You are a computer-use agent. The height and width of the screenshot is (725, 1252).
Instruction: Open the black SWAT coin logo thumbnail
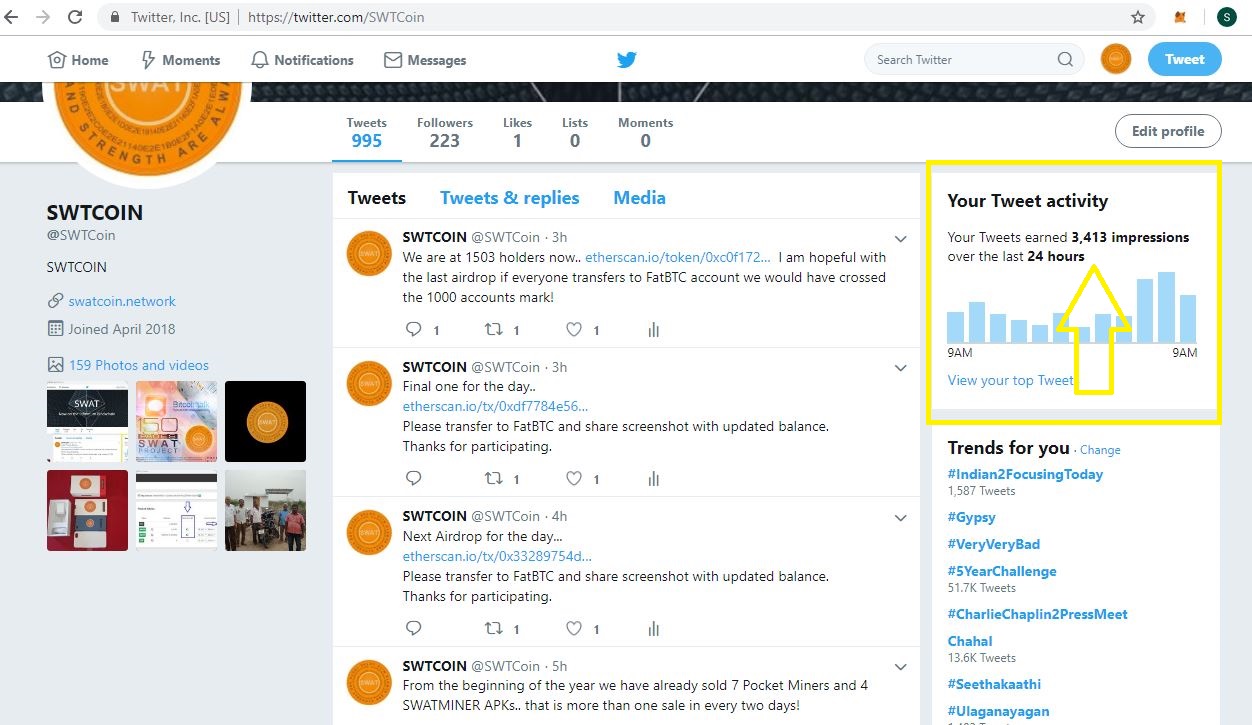[x=265, y=422]
